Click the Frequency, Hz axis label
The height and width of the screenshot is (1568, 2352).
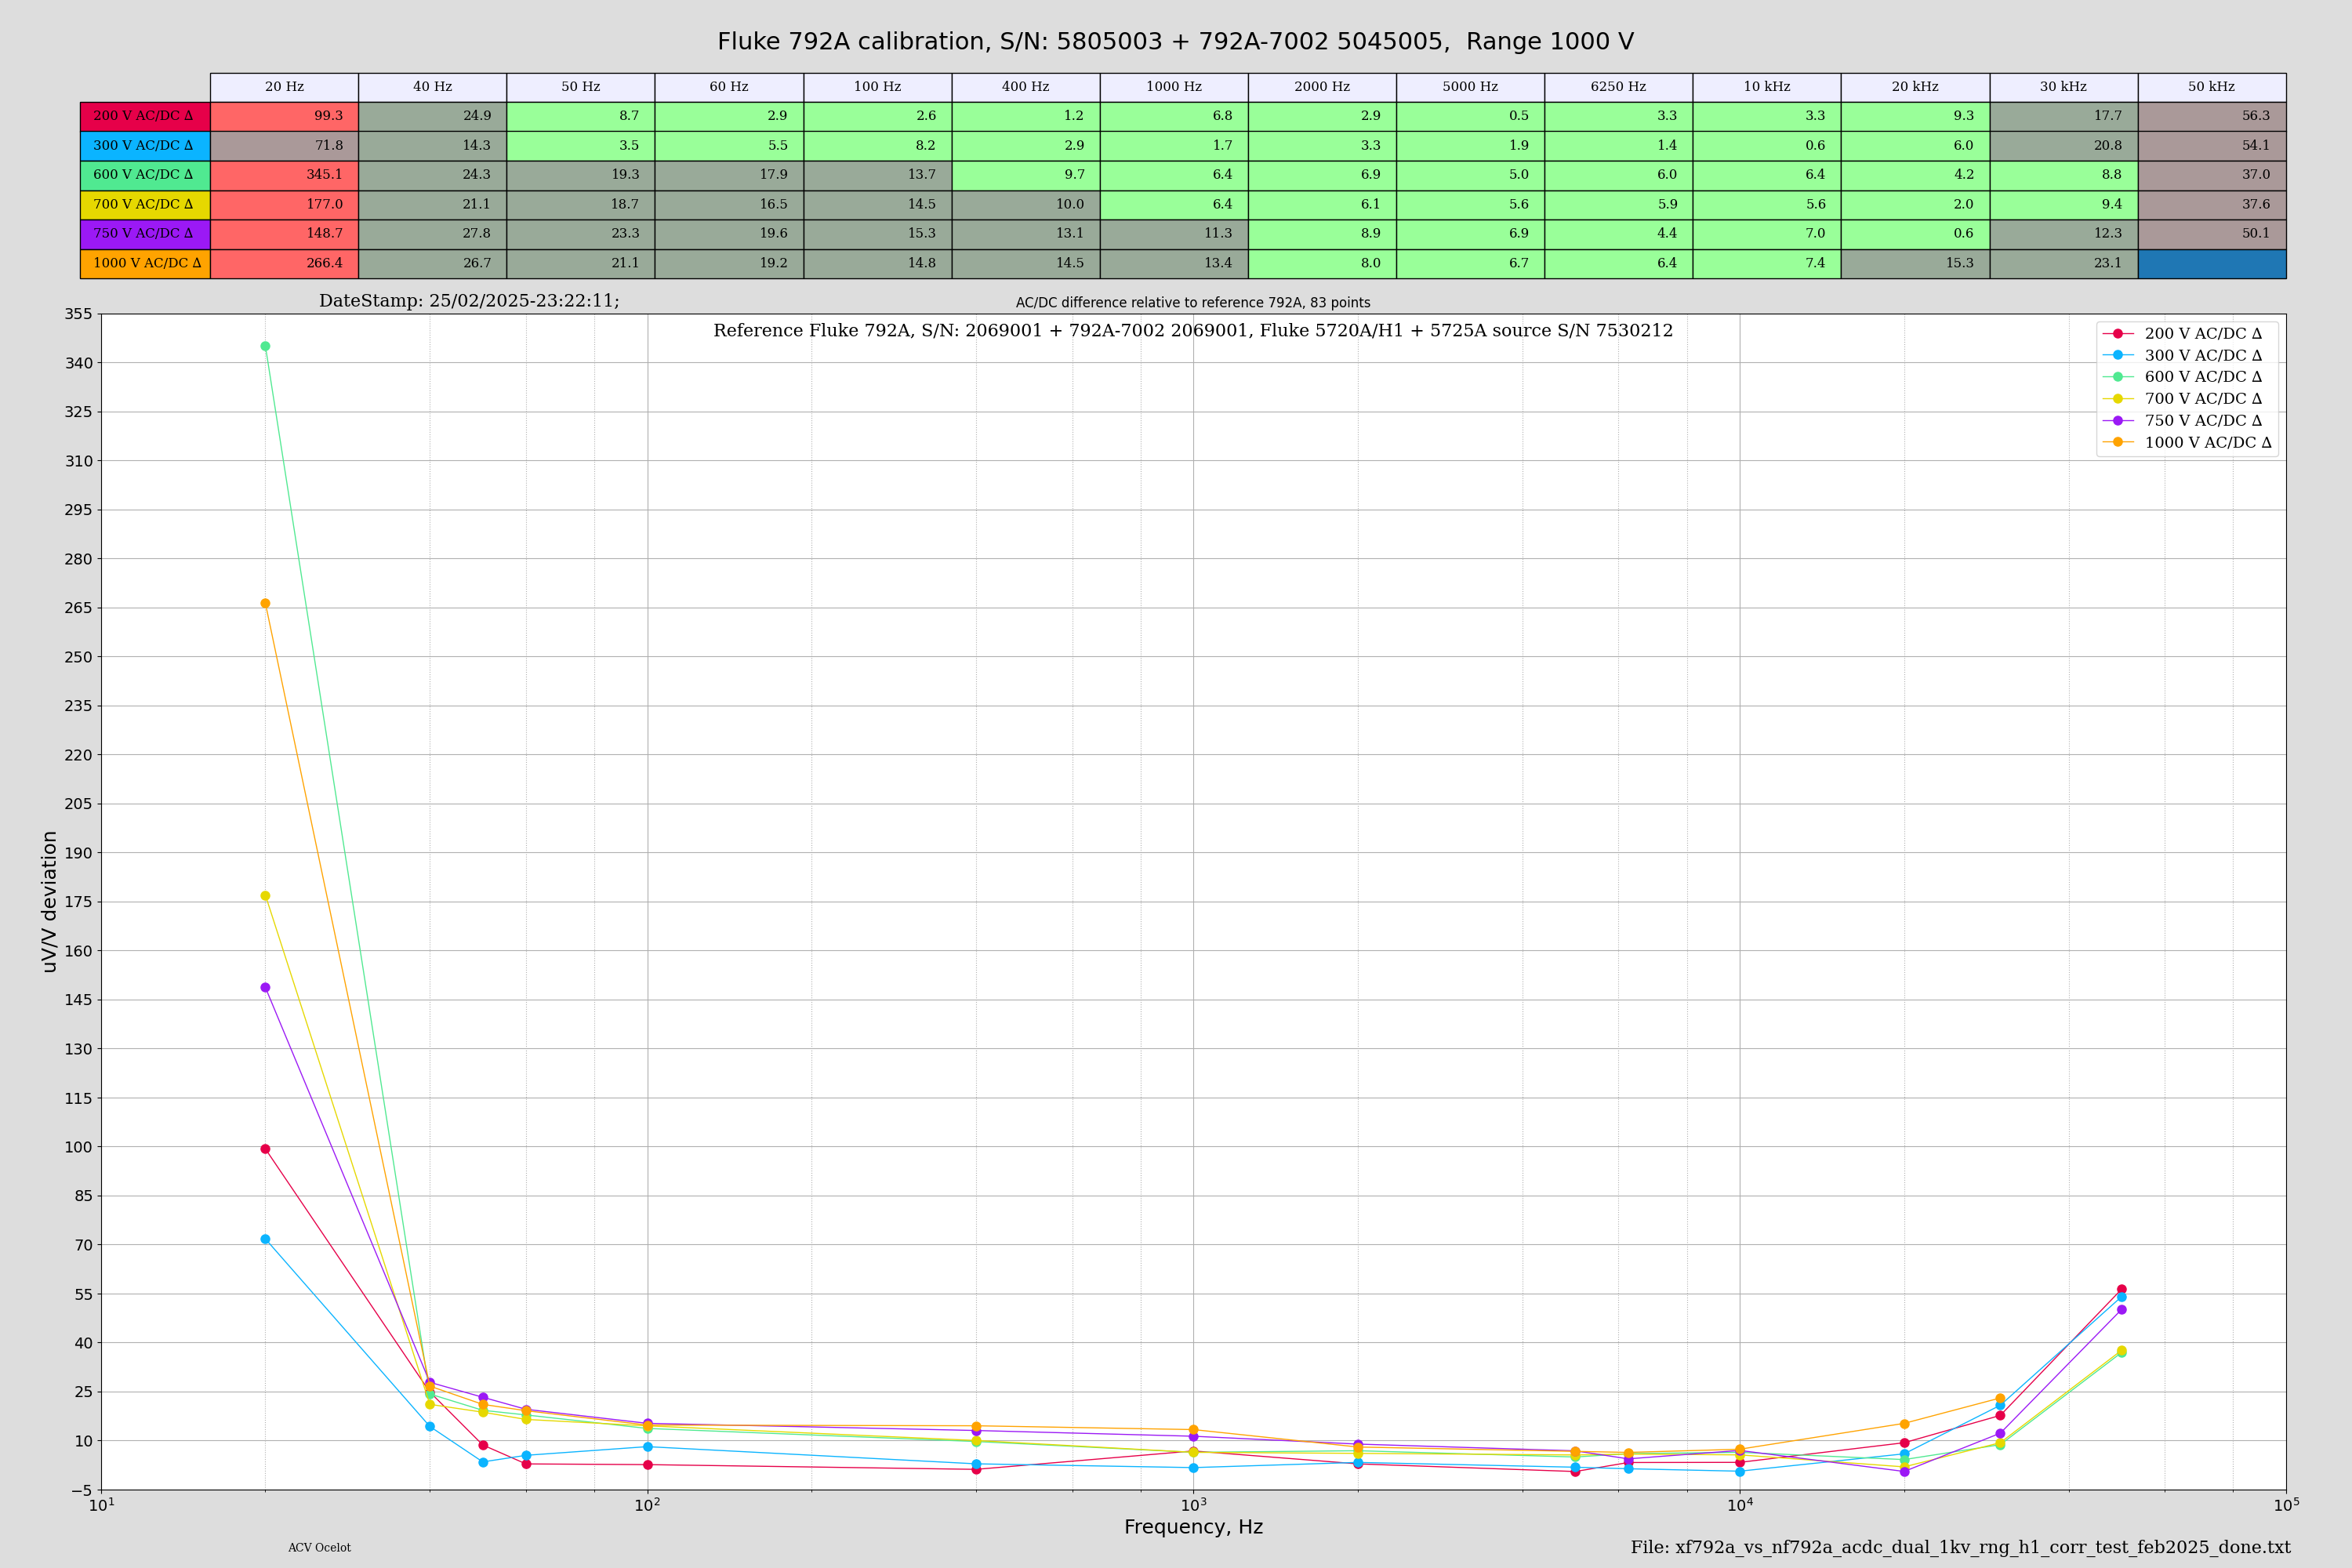[x=1193, y=1527]
